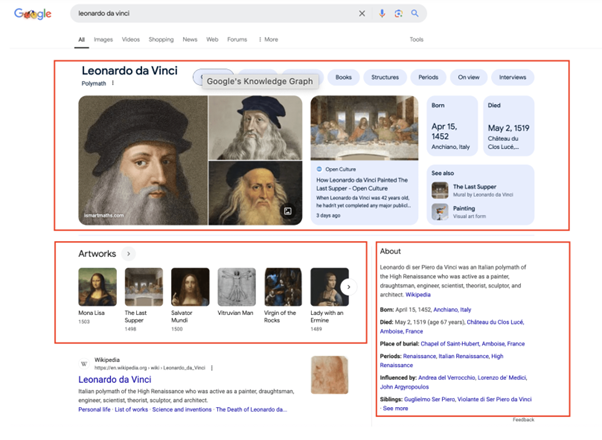Open the Tools option

pos(416,39)
